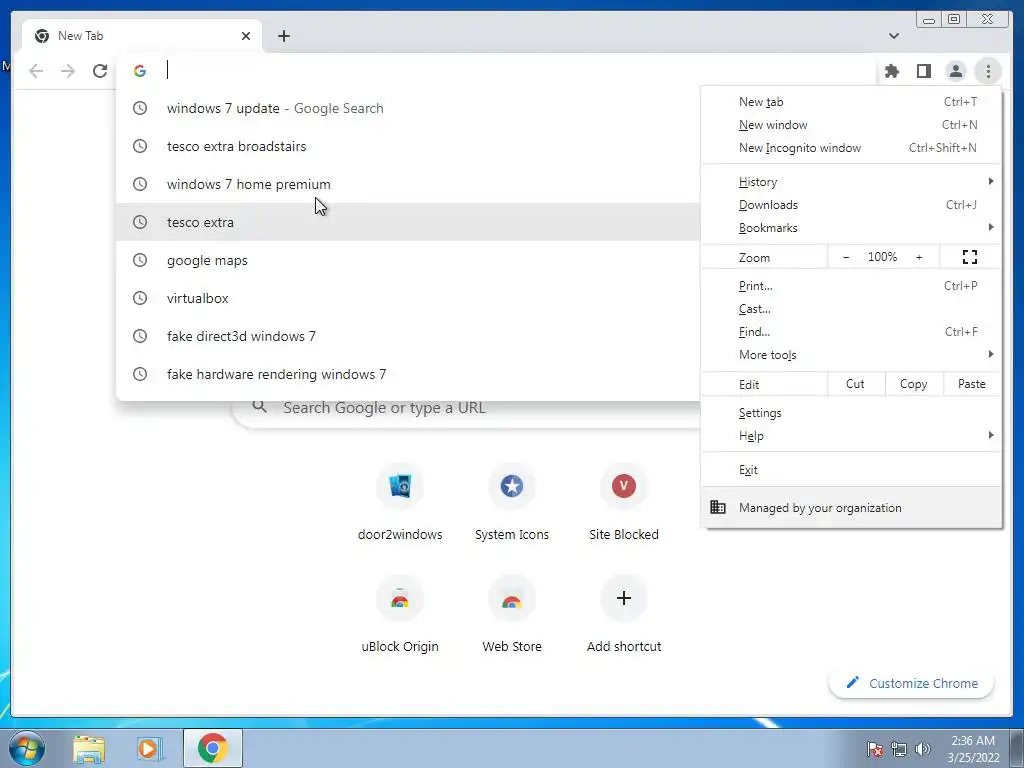Select New window menu item
This screenshot has height=768, width=1024.
[x=851, y=125]
